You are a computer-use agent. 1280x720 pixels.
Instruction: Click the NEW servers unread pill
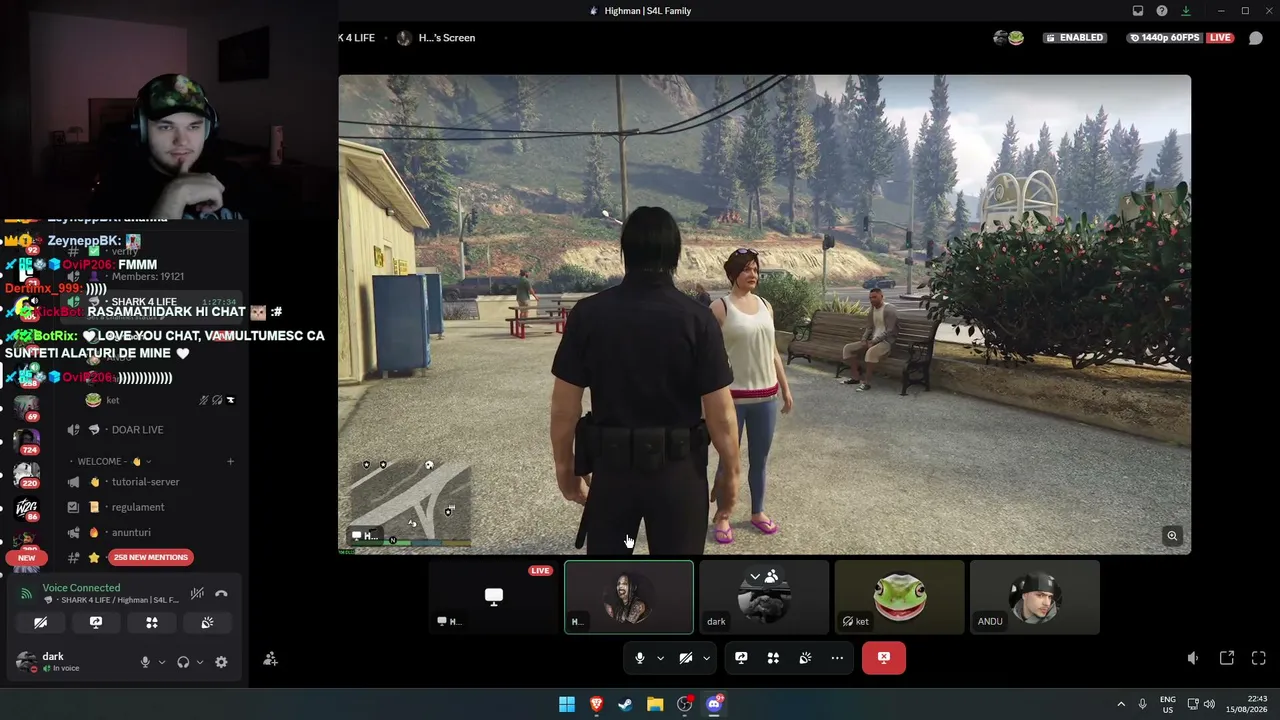[26, 558]
